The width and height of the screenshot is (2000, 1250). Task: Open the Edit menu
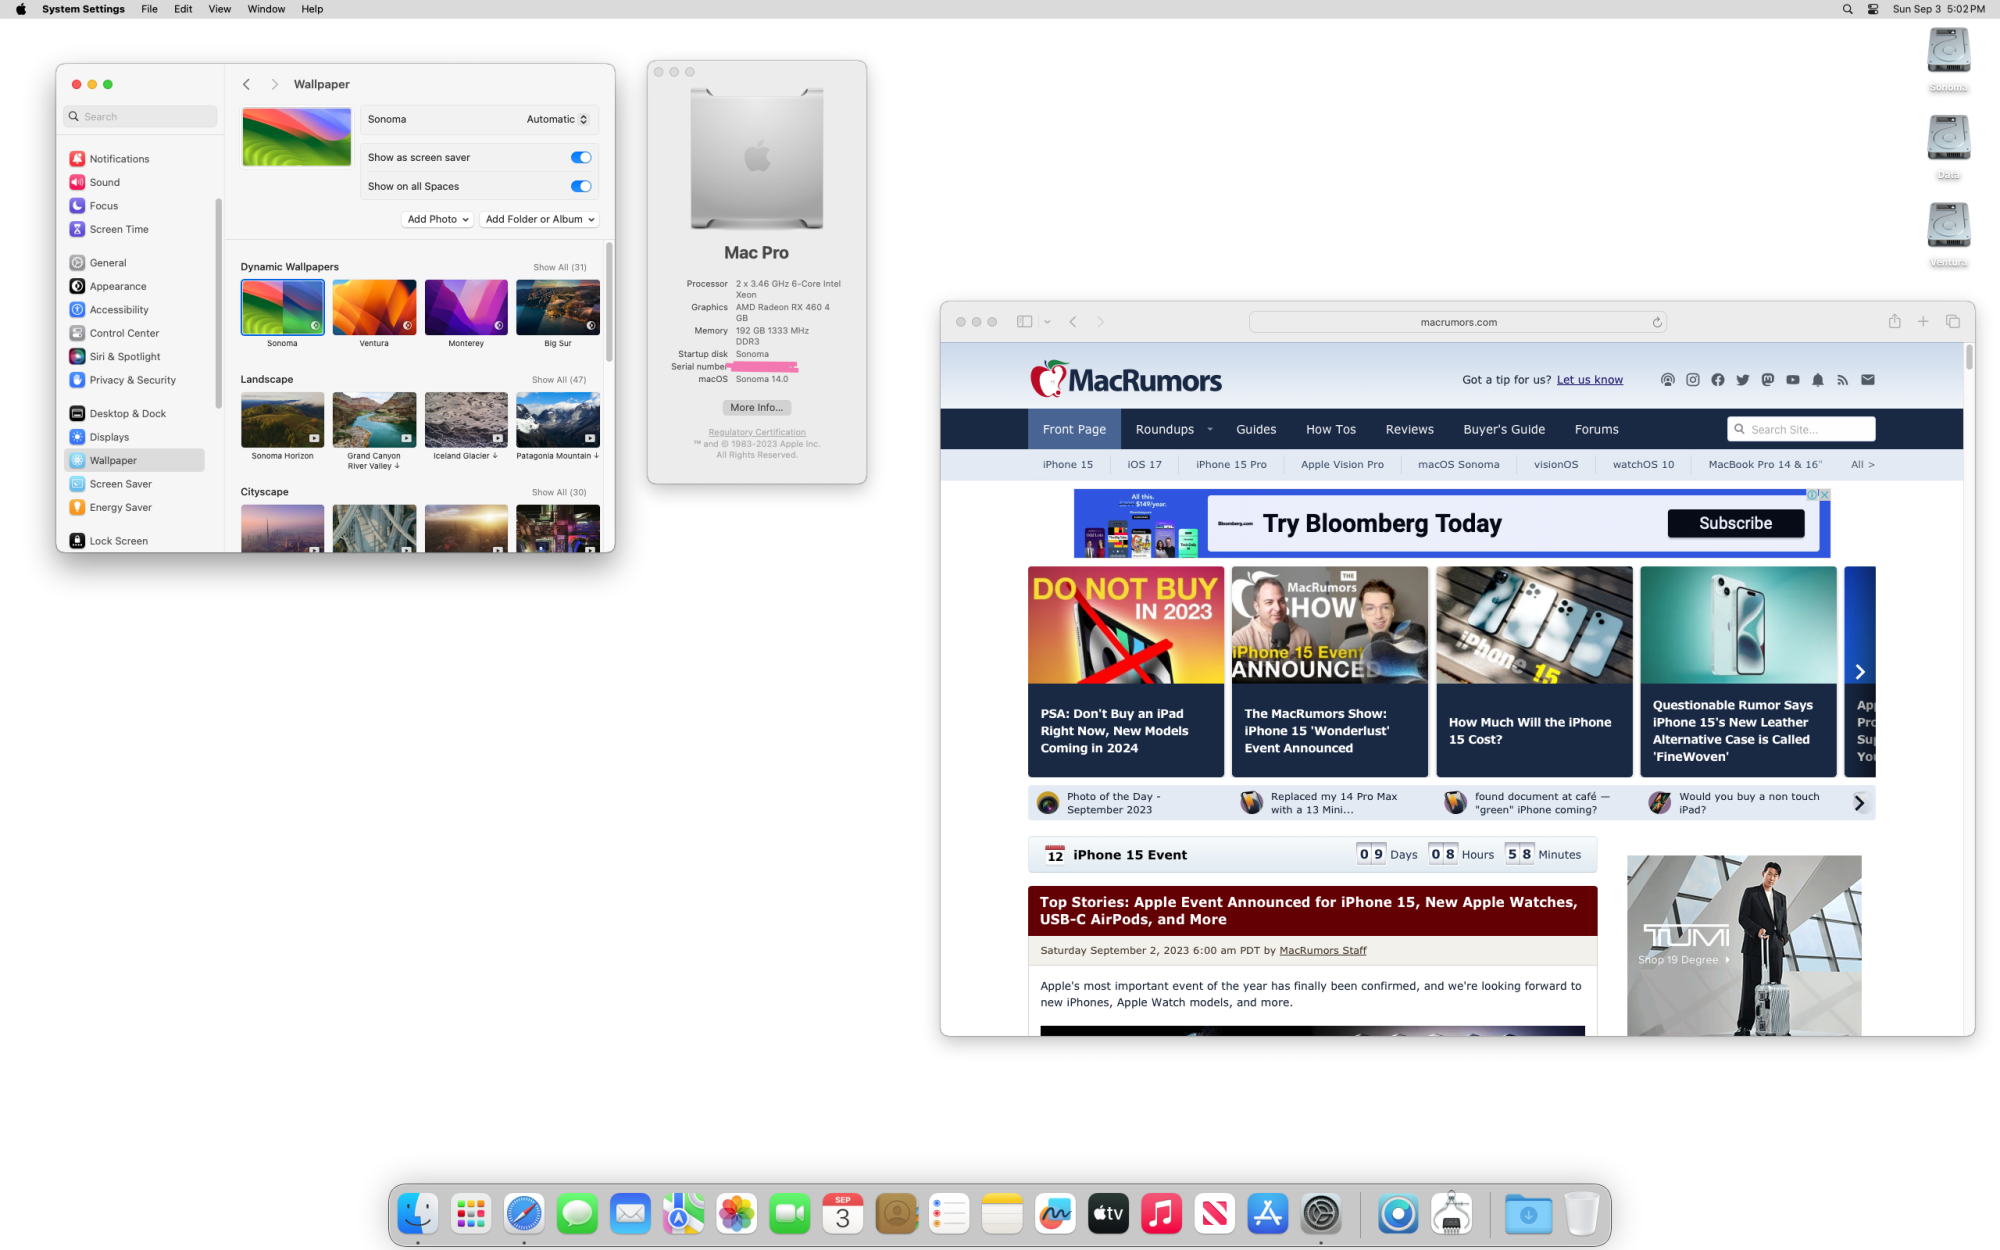click(x=183, y=9)
